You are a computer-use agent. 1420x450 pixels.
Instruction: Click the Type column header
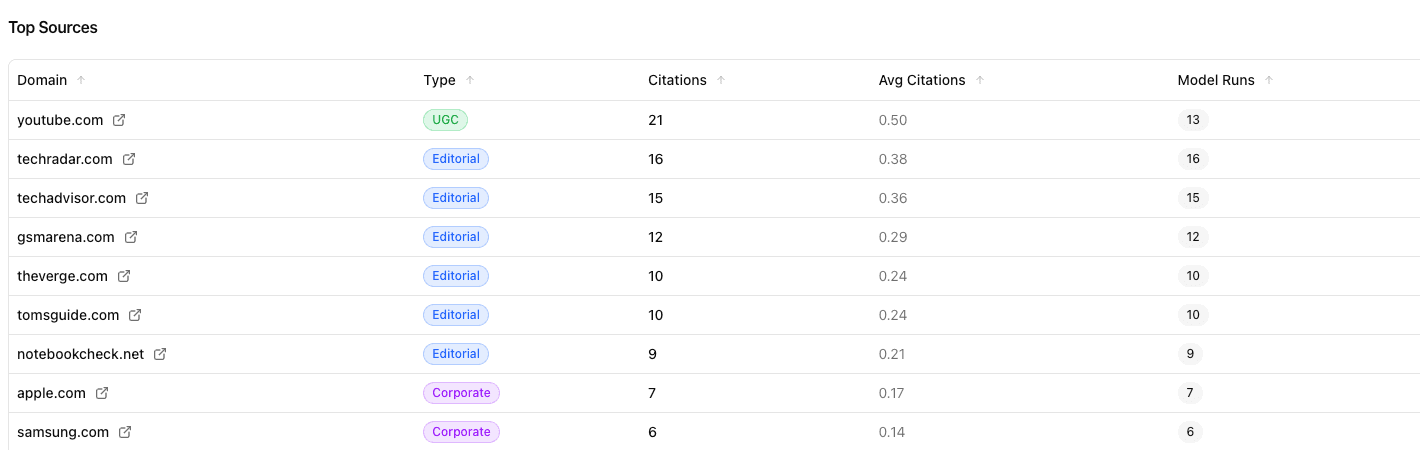[440, 80]
